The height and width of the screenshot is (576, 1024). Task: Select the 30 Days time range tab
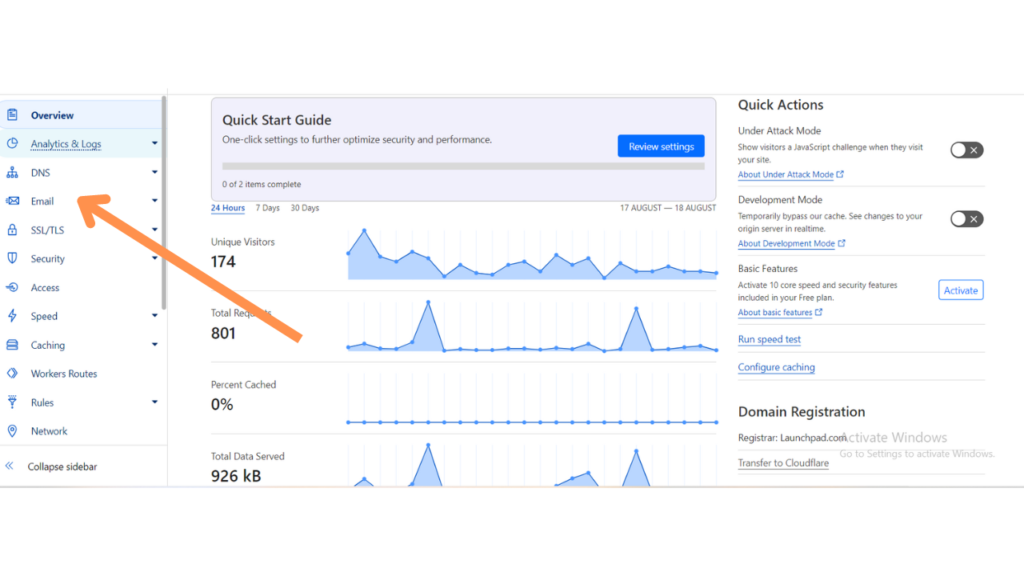pyautogui.click(x=304, y=208)
